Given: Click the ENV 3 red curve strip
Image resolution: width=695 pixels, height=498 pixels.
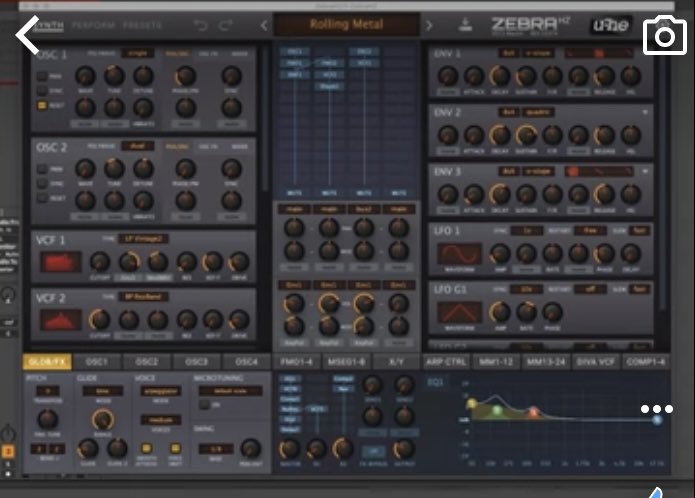Looking at the screenshot, I should pos(599,171).
